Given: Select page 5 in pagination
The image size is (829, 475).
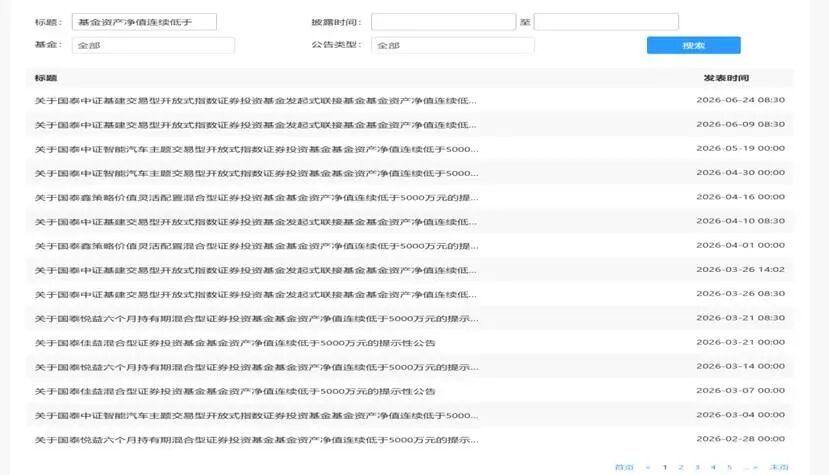Looking at the screenshot, I should coord(730,467).
